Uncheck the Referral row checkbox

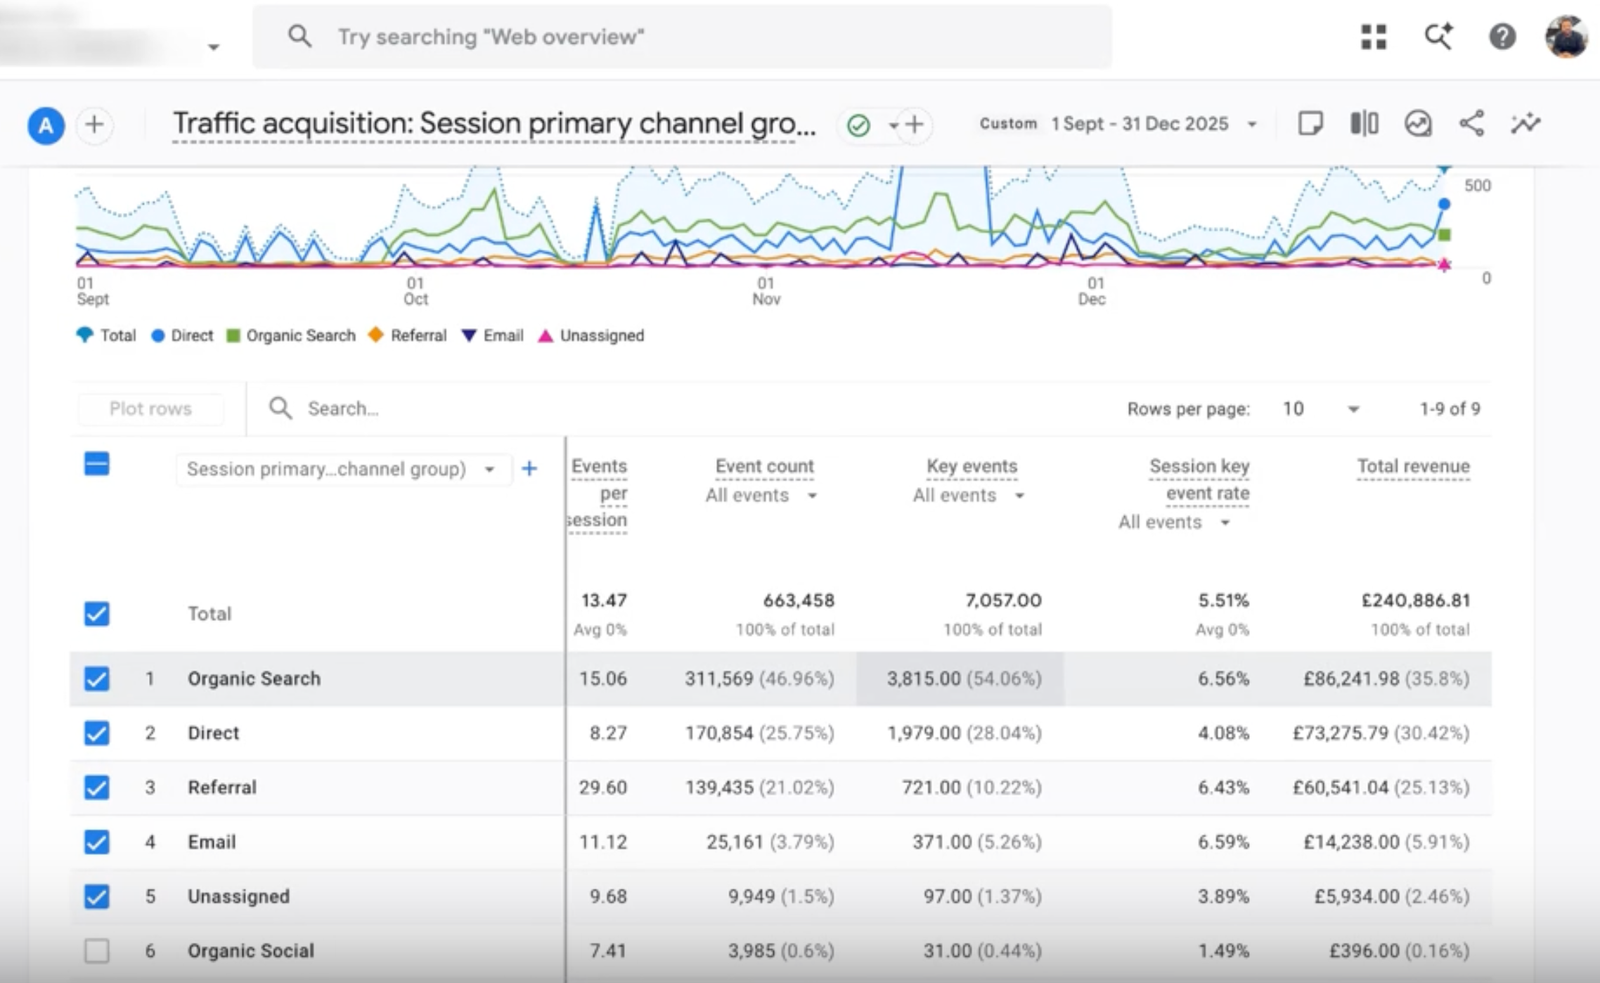click(x=97, y=788)
